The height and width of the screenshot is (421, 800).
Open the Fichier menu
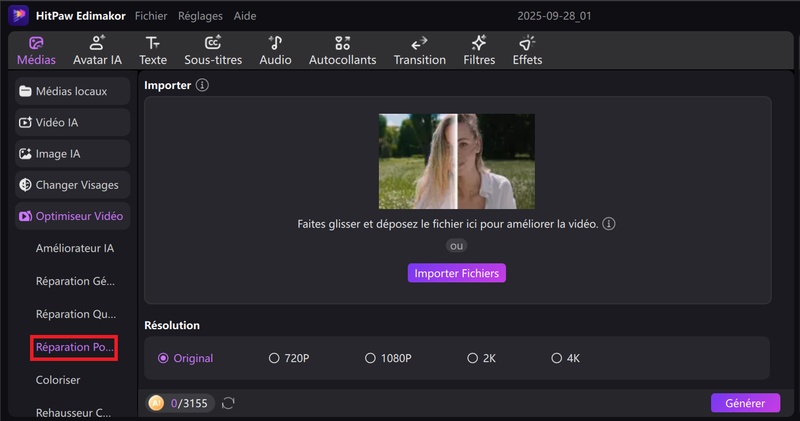pos(151,17)
